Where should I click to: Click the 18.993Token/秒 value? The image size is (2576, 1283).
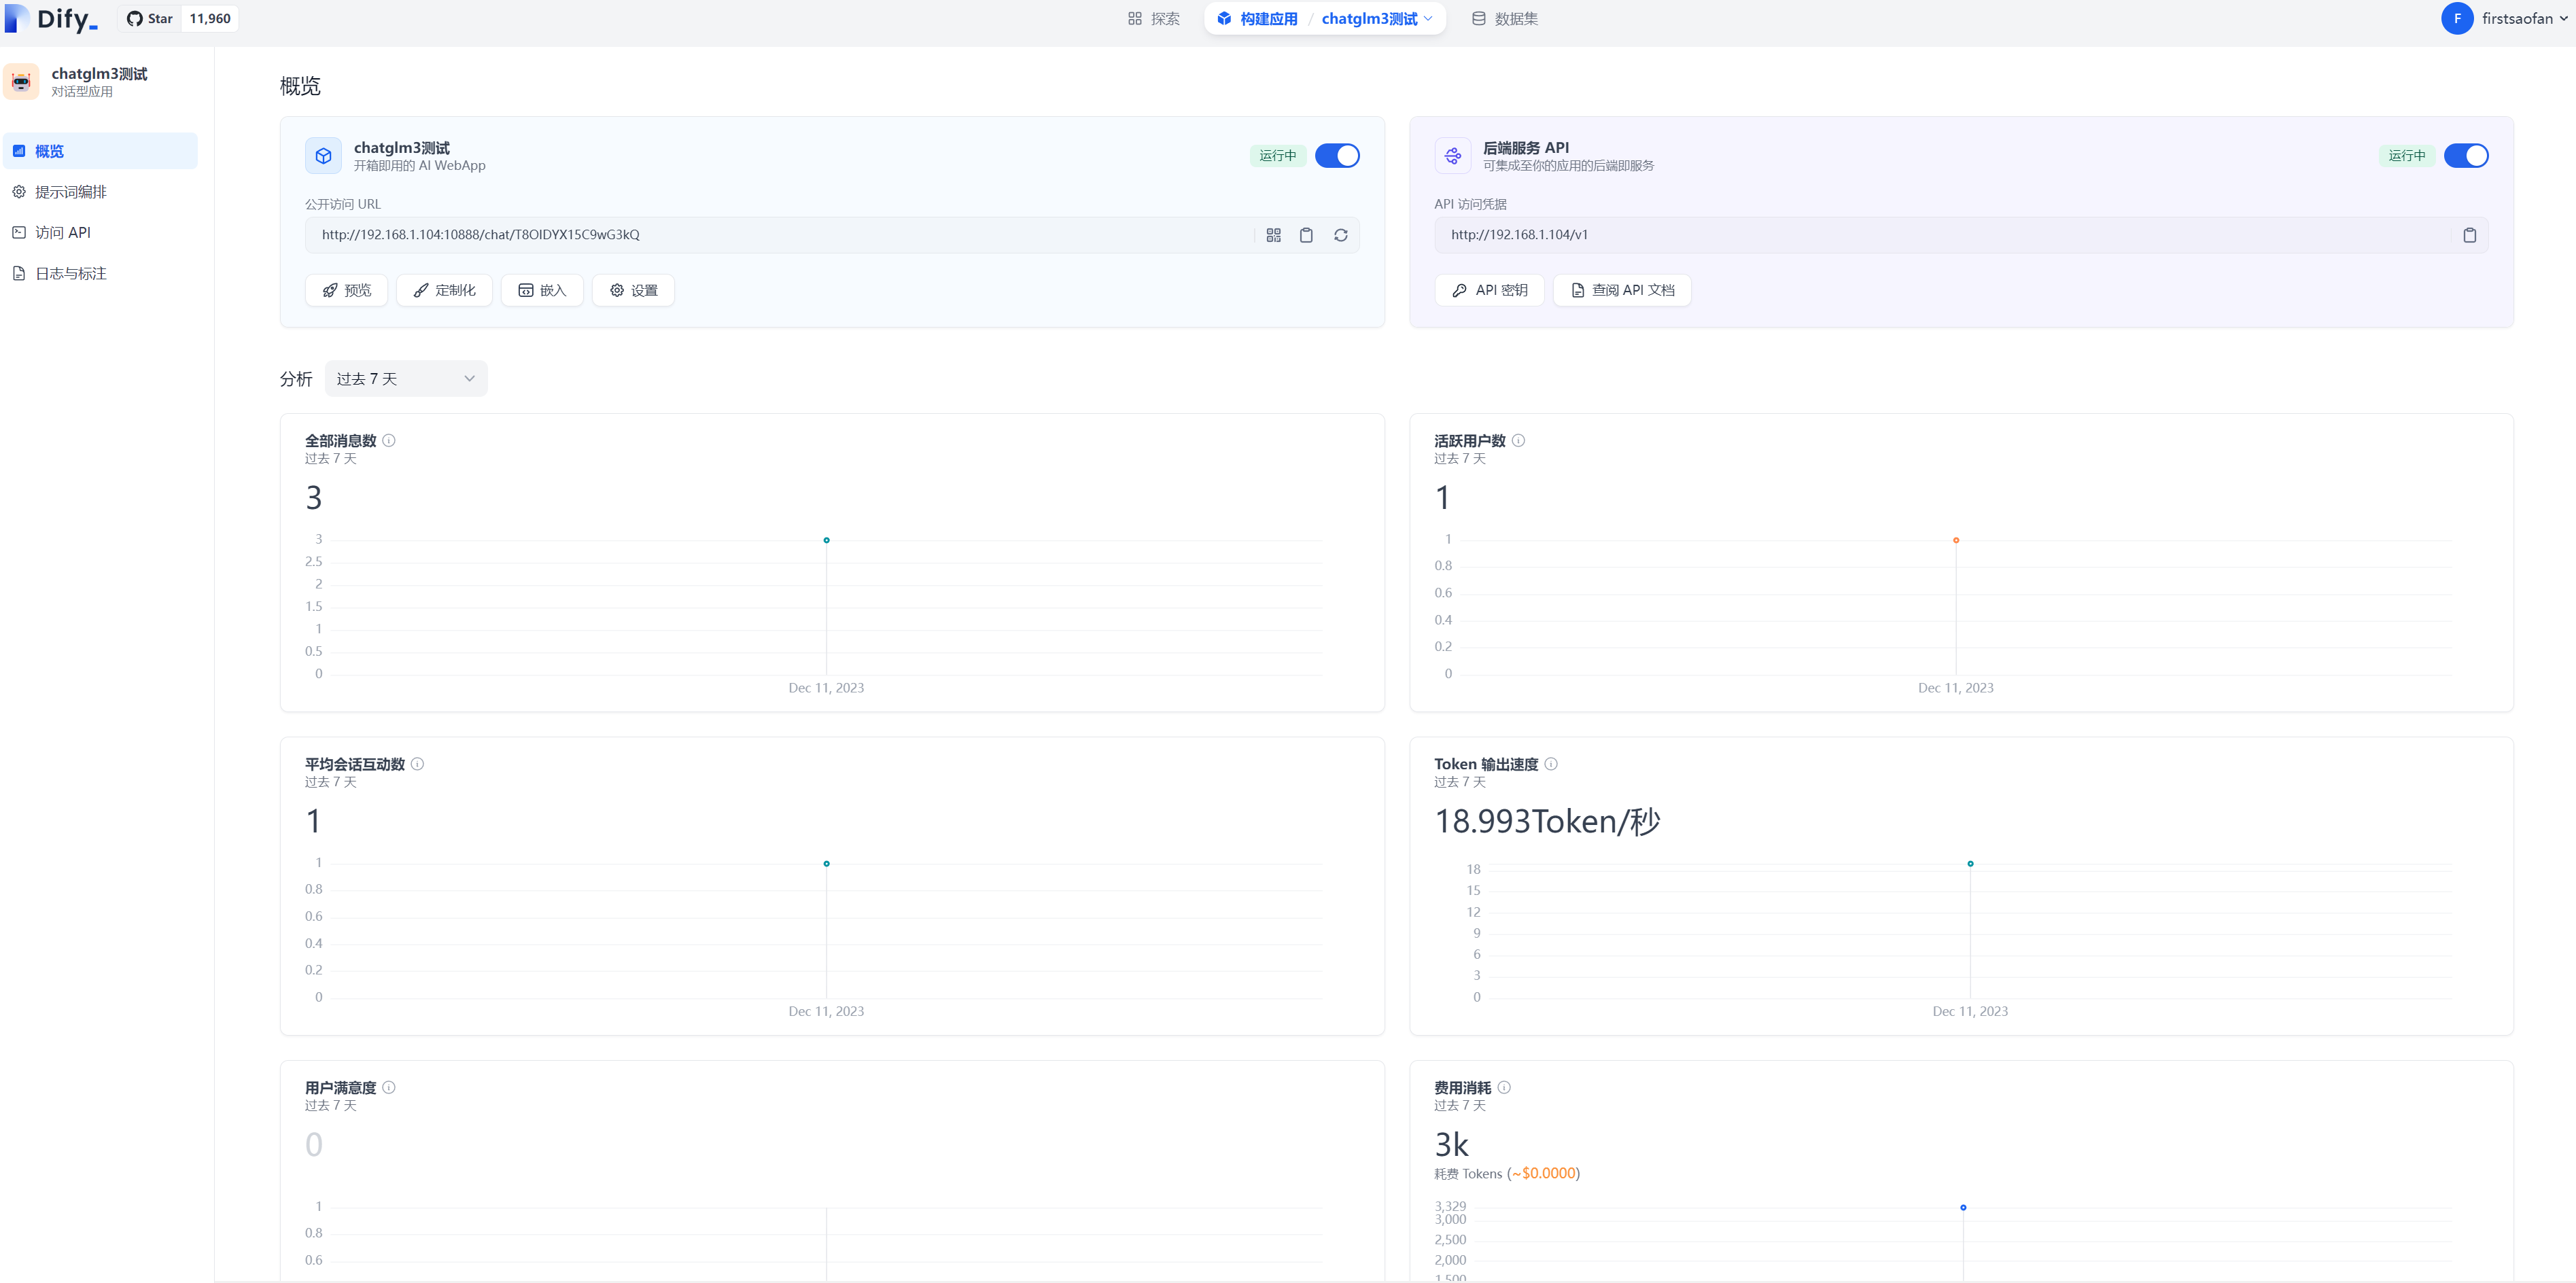[x=1547, y=822]
